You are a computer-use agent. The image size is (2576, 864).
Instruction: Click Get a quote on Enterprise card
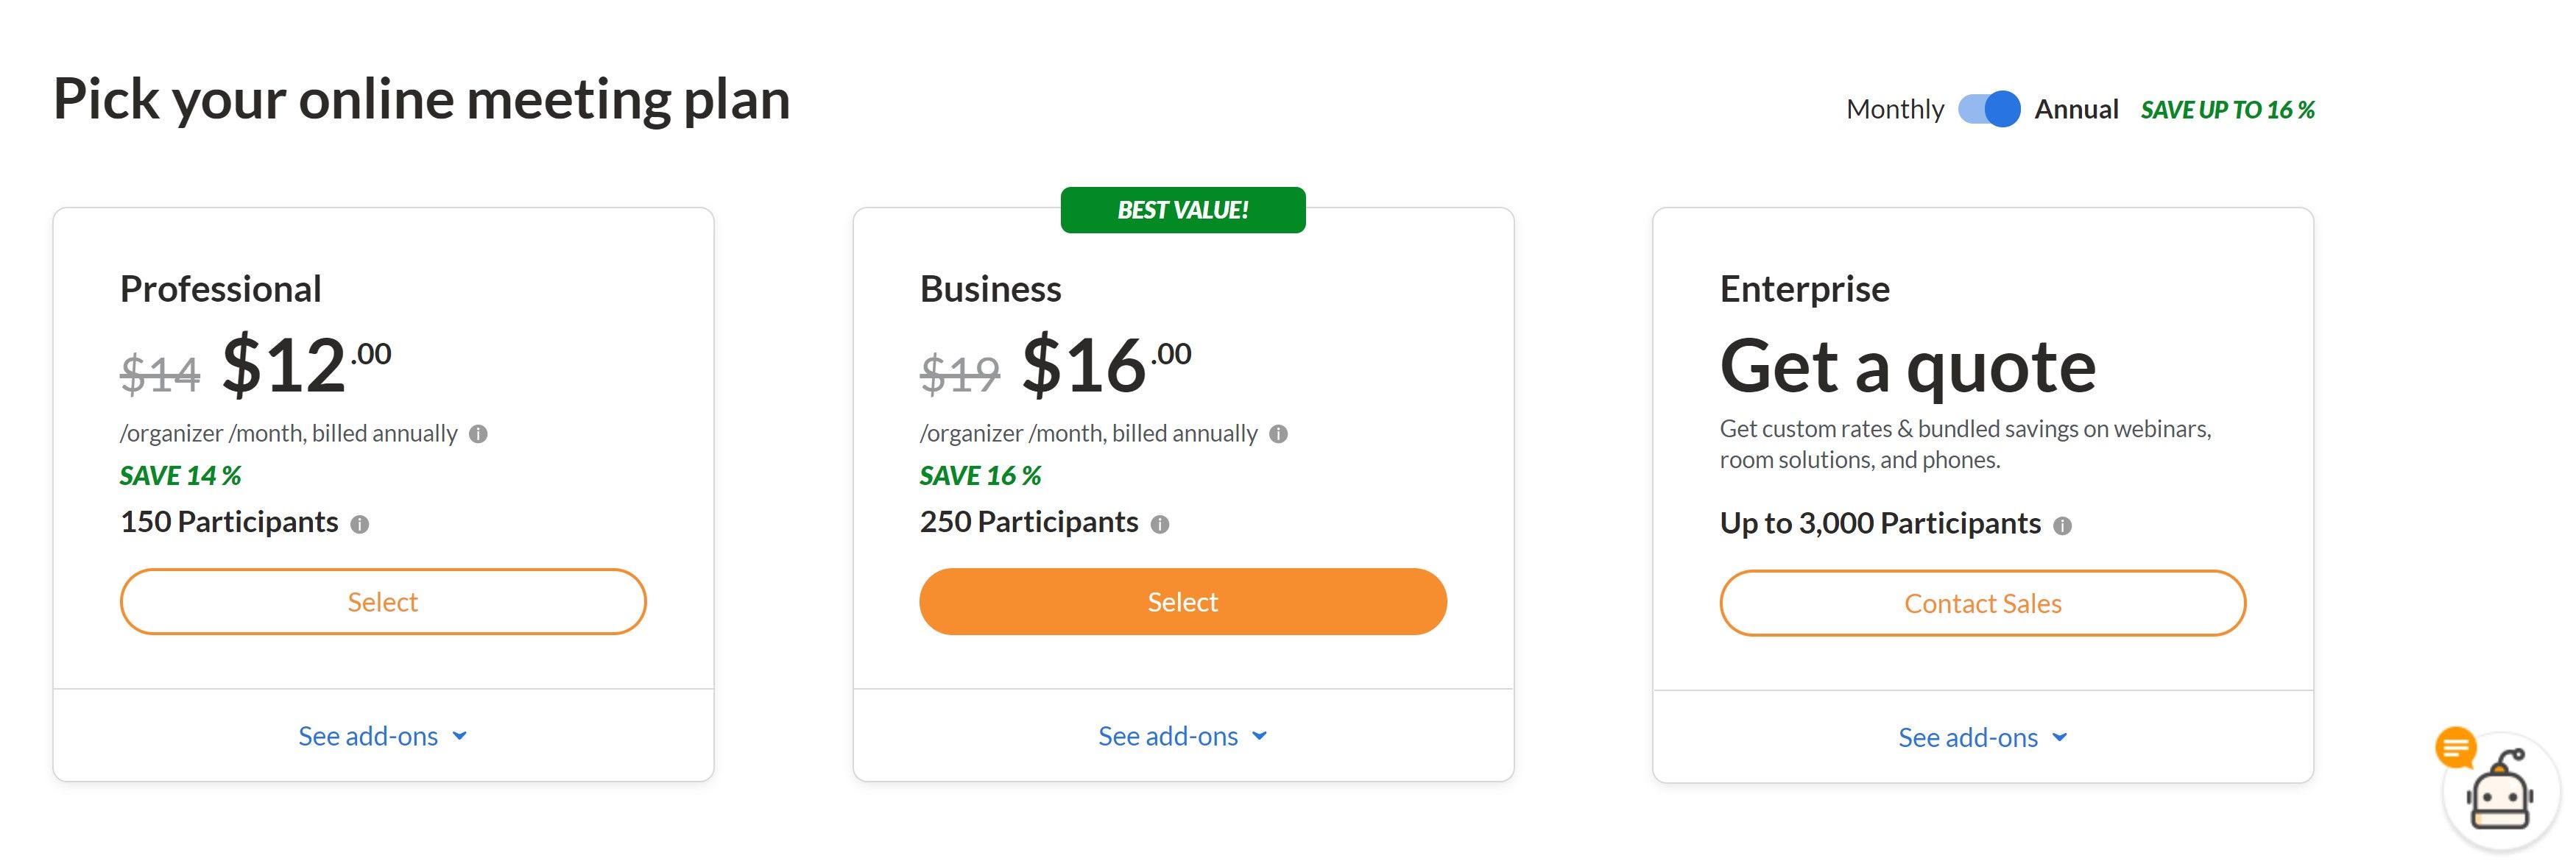point(1908,365)
